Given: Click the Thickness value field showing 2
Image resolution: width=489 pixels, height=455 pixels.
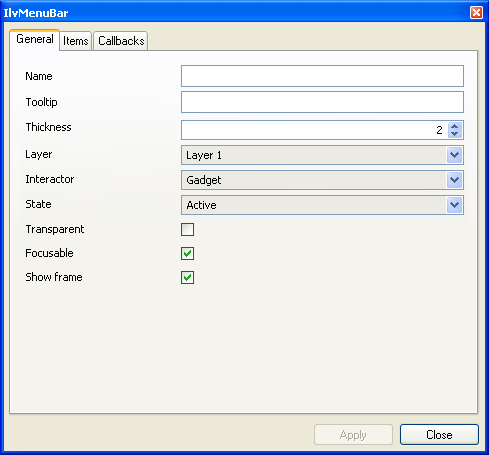Looking at the screenshot, I should [314, 130].
